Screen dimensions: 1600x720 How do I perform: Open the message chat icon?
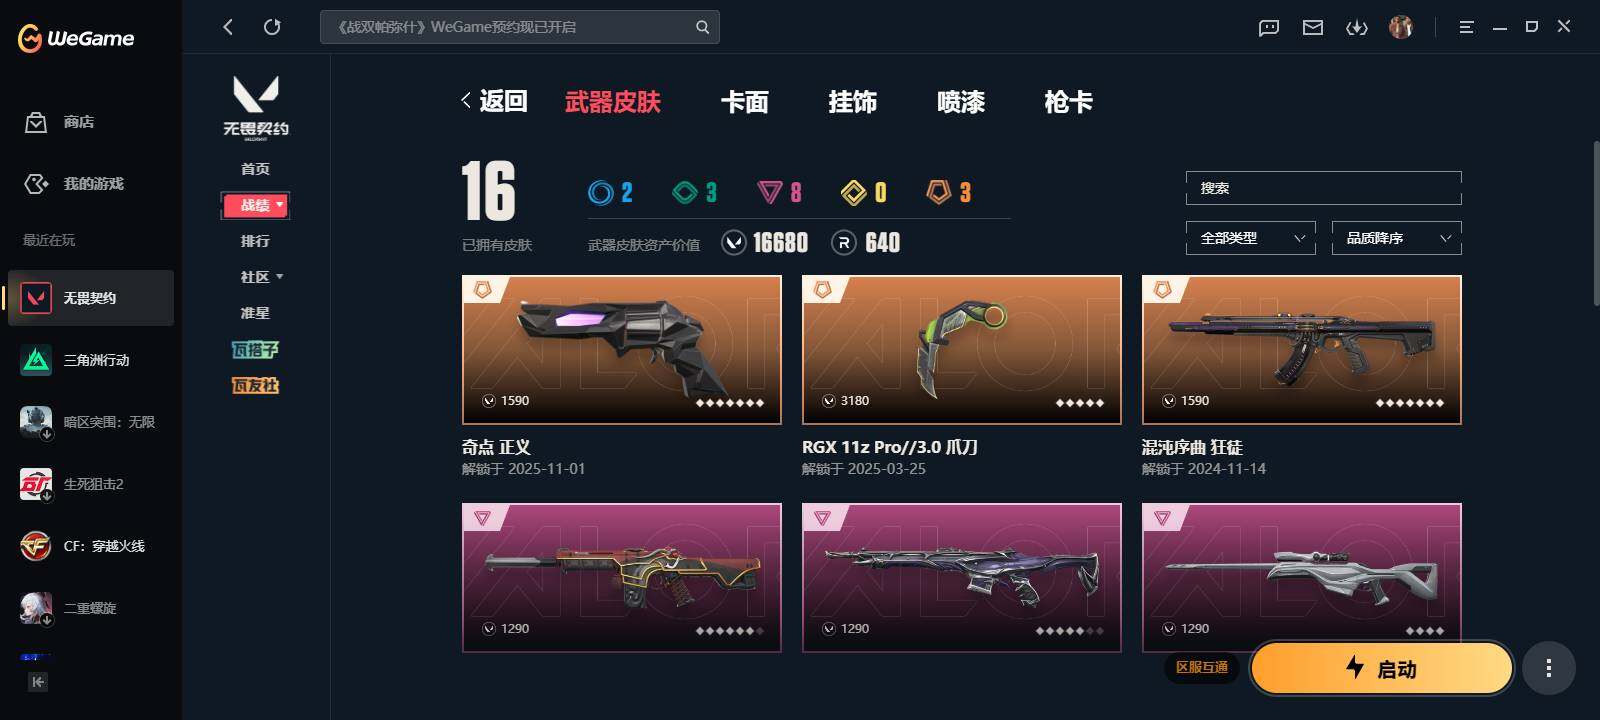[x=1269, y=28]
